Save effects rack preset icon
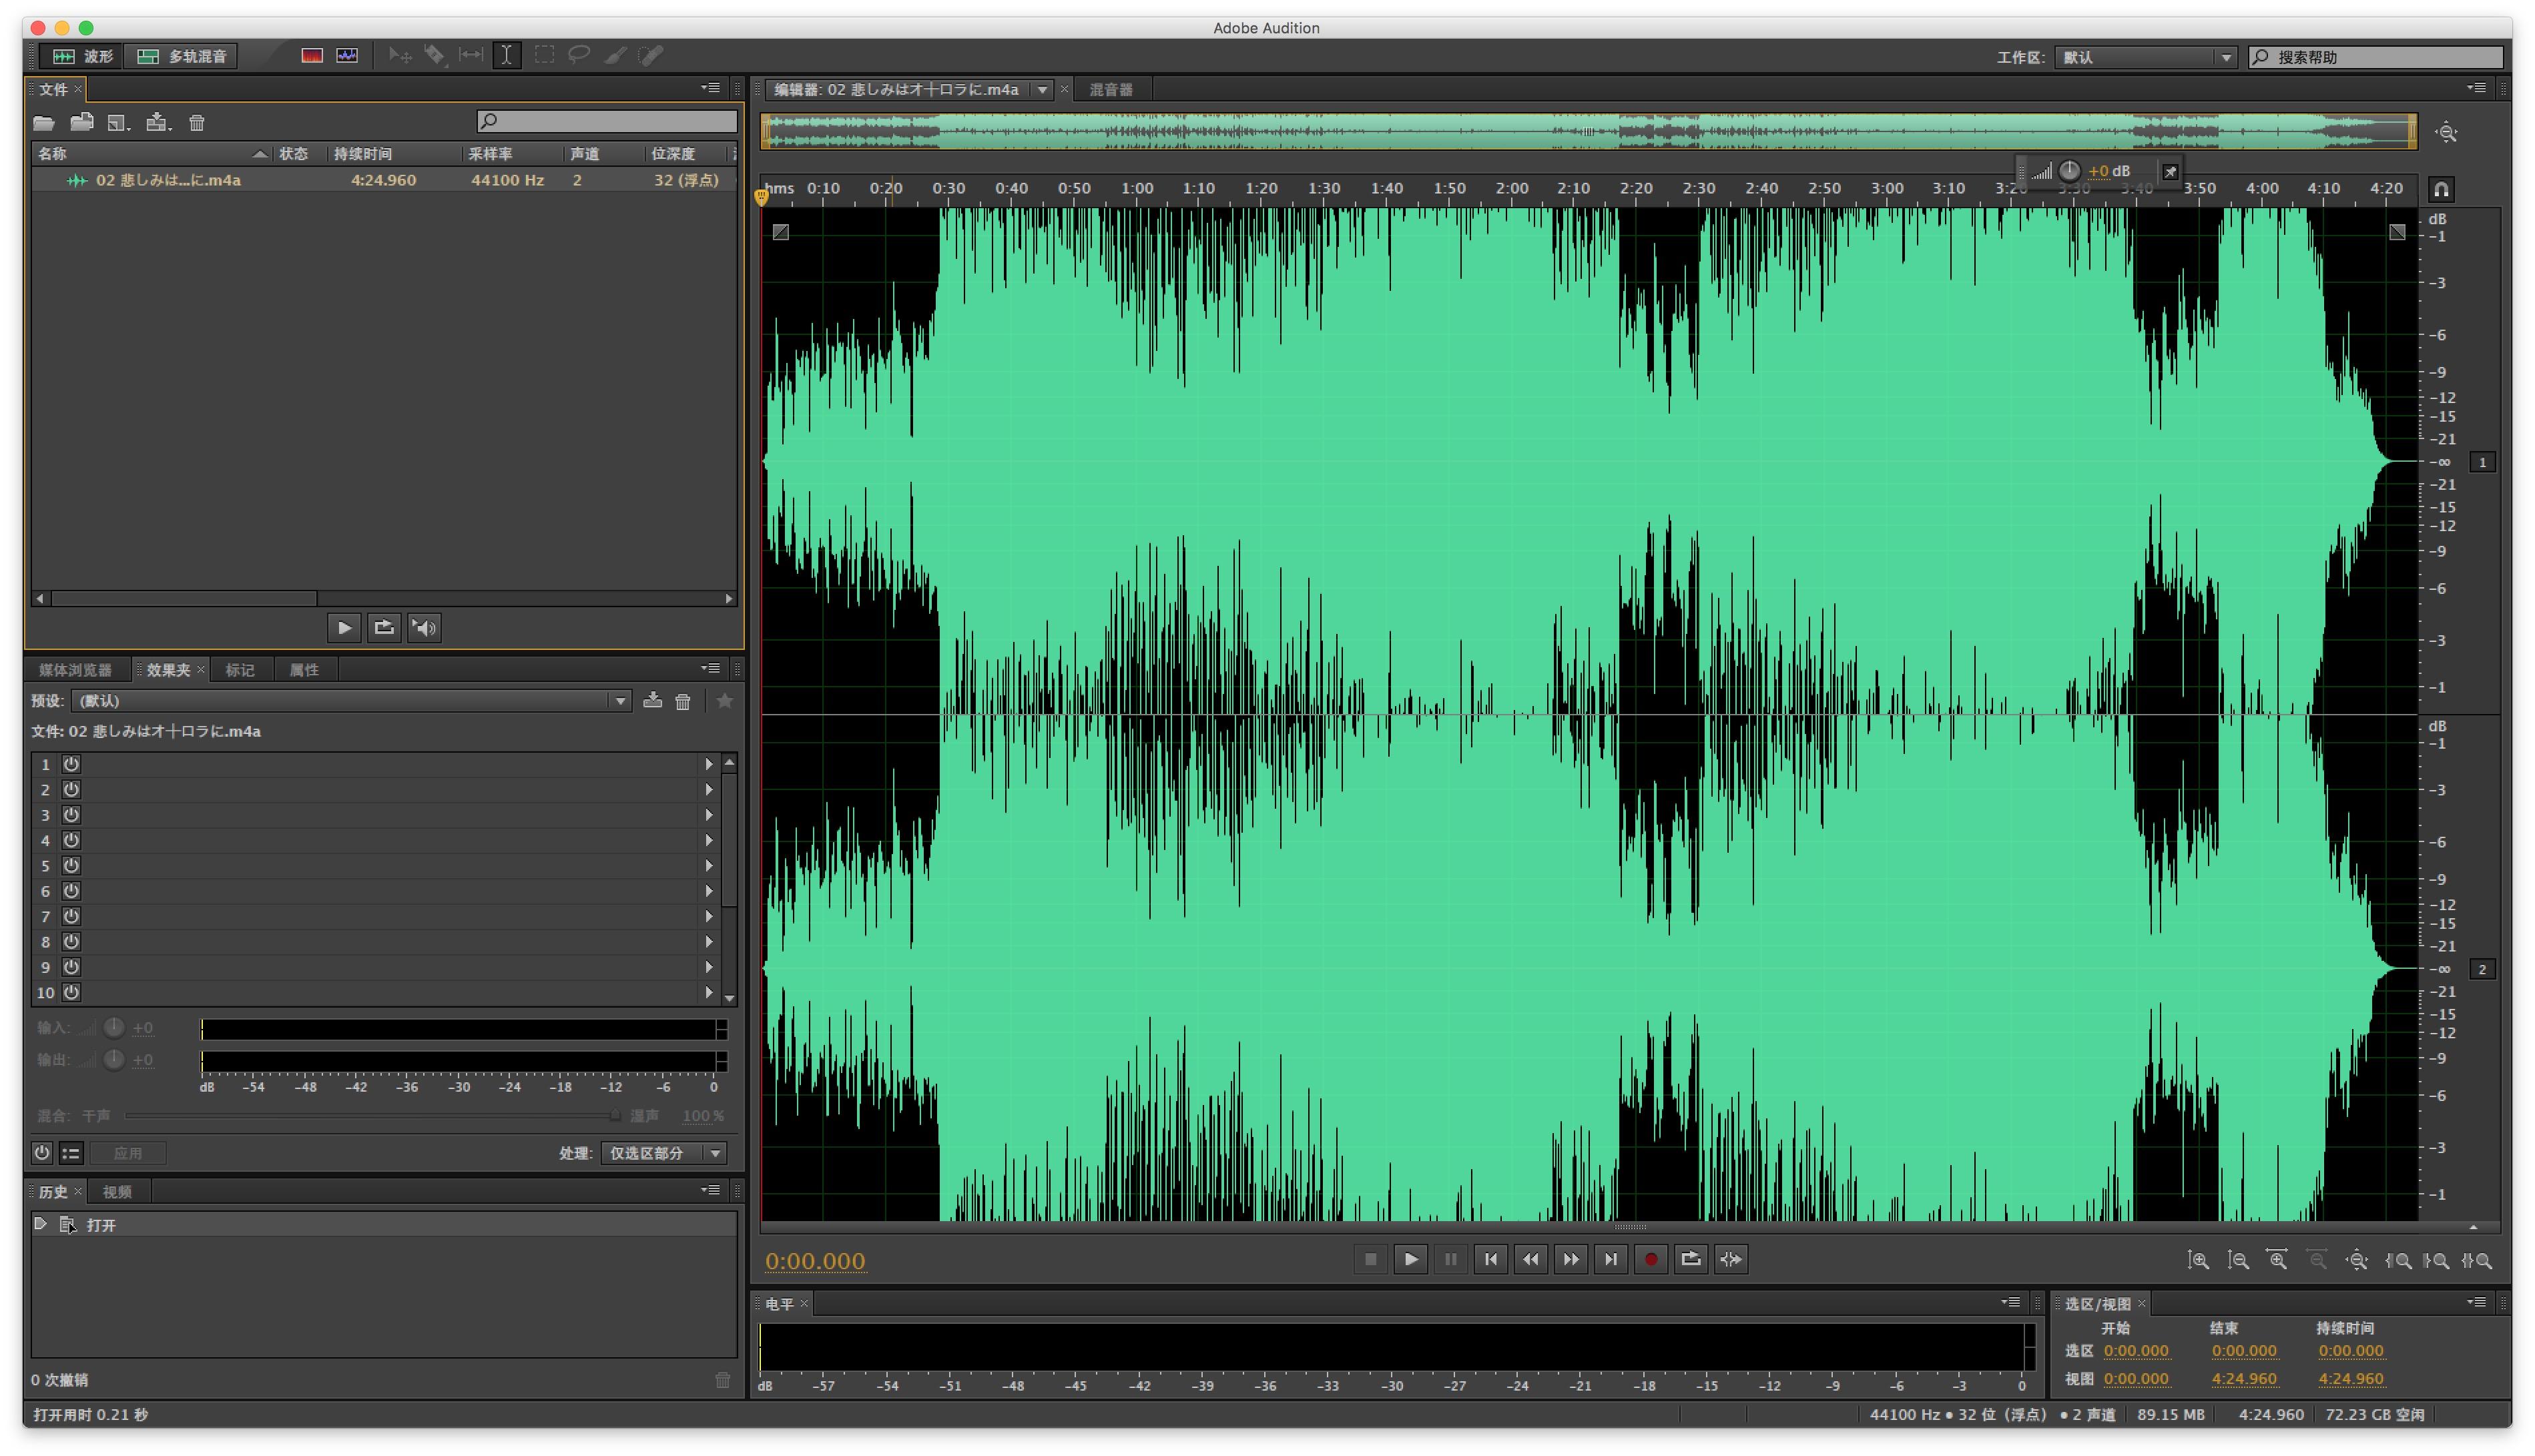The image size is (2535, 1456). [652, 701]
